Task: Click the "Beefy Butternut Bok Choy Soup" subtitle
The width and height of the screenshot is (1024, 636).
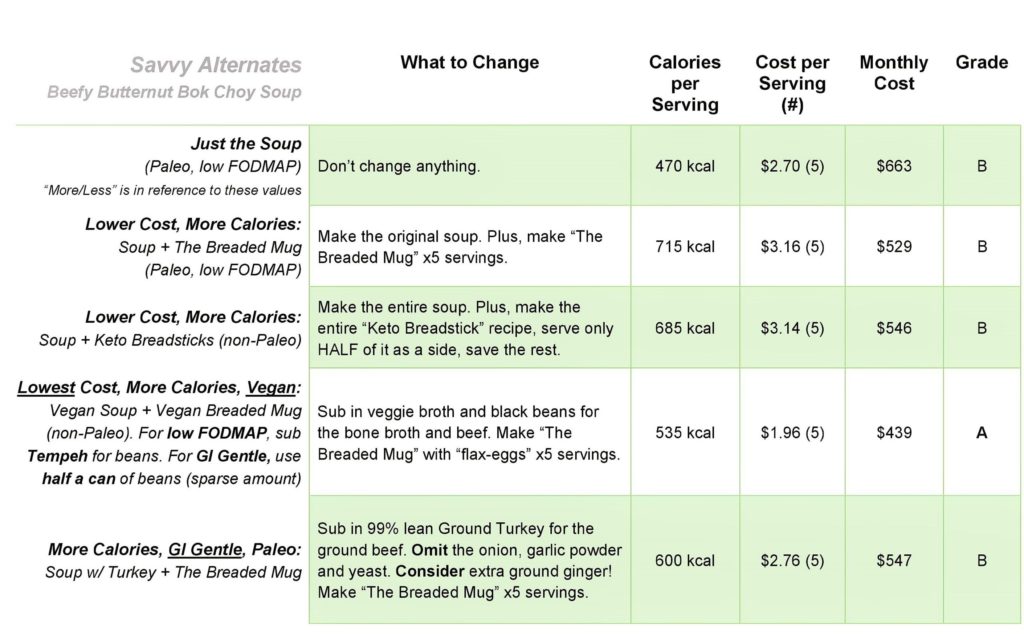Action: [174, 93]
